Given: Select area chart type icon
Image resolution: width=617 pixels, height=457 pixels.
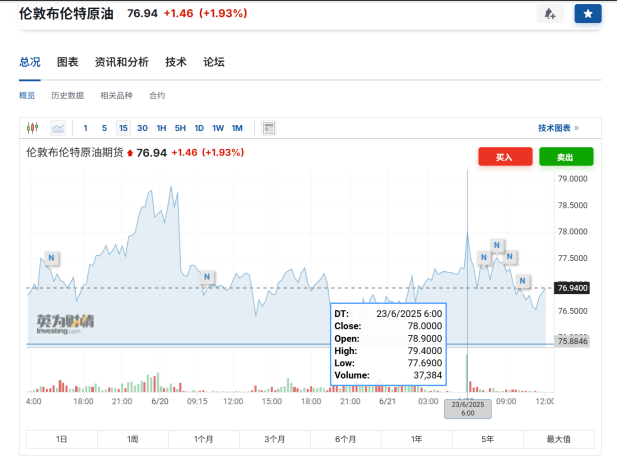Looking at the screenshot, I should 58,128.
